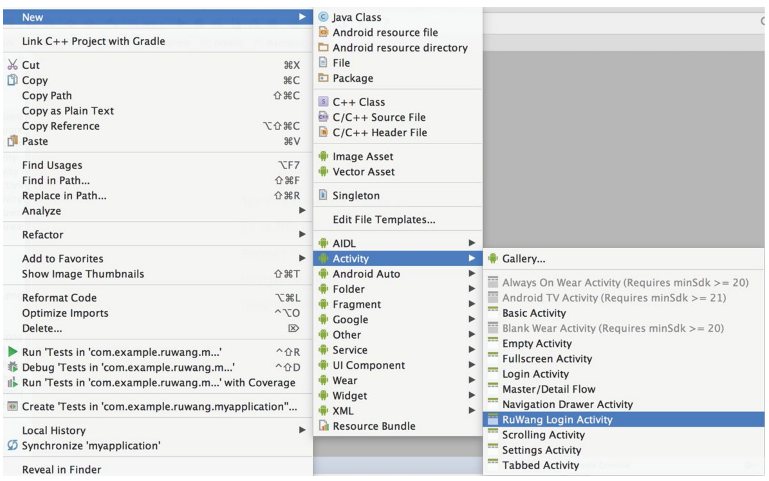769x481 pixels.
Task: Choose Synchronize 'myapplication'
Action: pyautogui.click(x=91, y=445)
